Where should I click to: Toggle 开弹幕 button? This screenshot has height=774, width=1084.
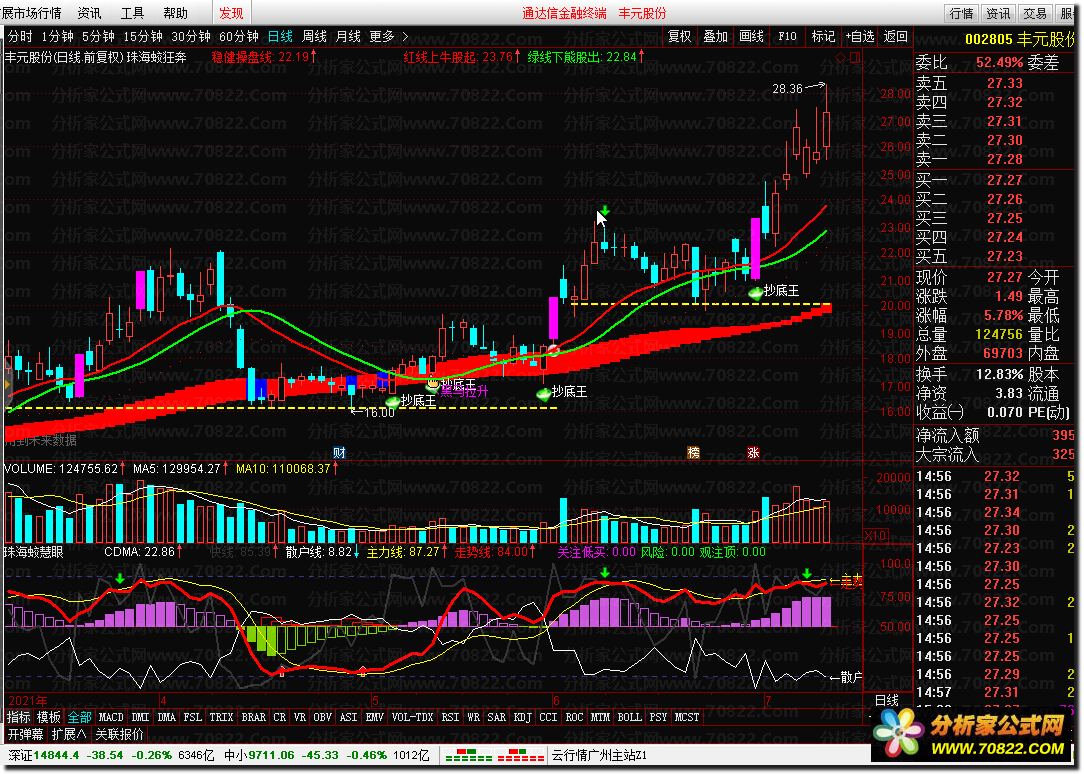26,733
